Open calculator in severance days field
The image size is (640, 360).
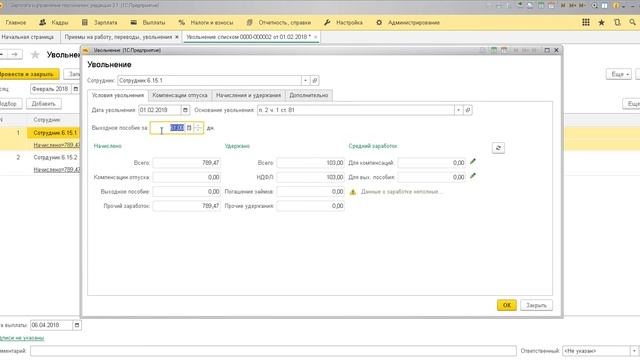189,128
